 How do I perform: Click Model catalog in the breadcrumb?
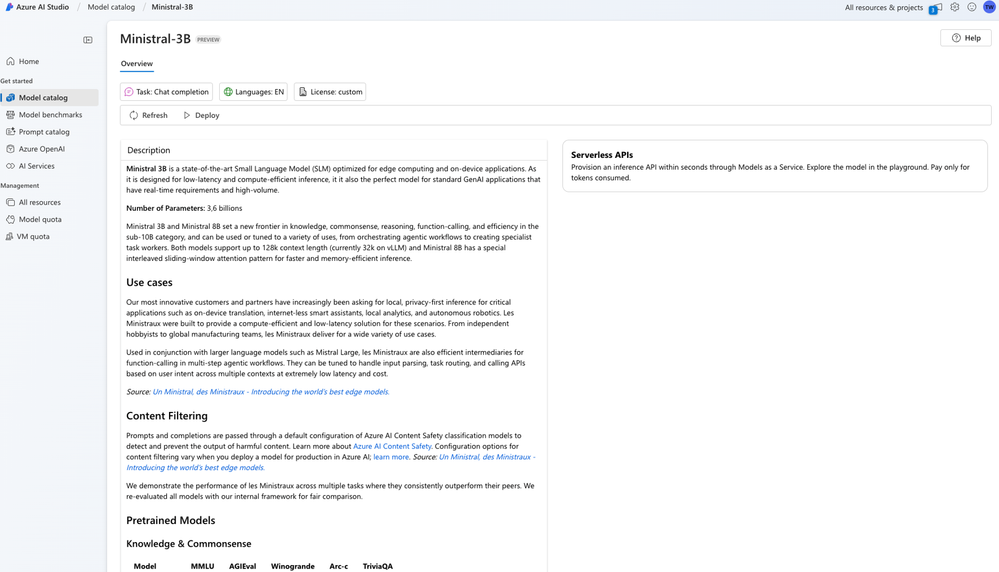(x=111, y=7)
